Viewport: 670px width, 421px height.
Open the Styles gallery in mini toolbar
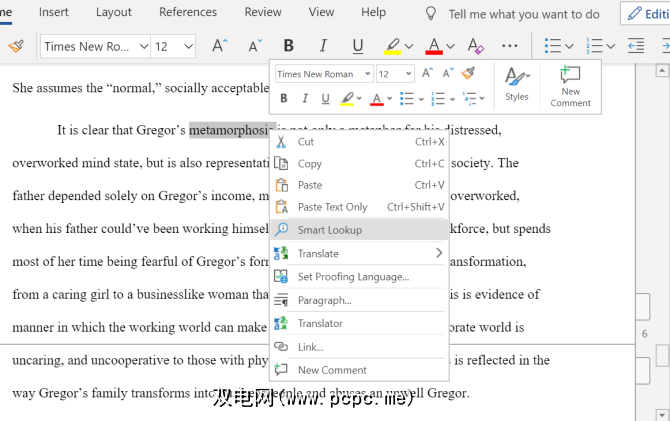point(516,85)
